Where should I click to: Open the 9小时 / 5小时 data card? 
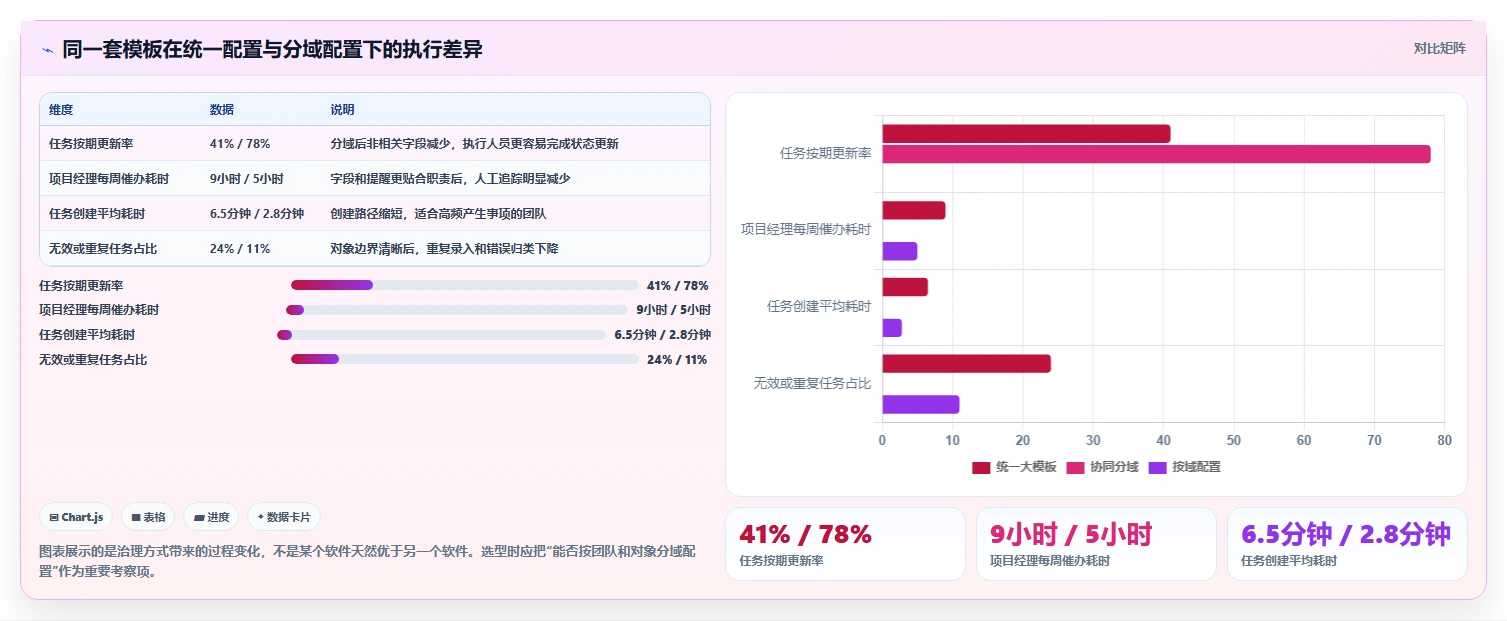tap(1096, 544)
